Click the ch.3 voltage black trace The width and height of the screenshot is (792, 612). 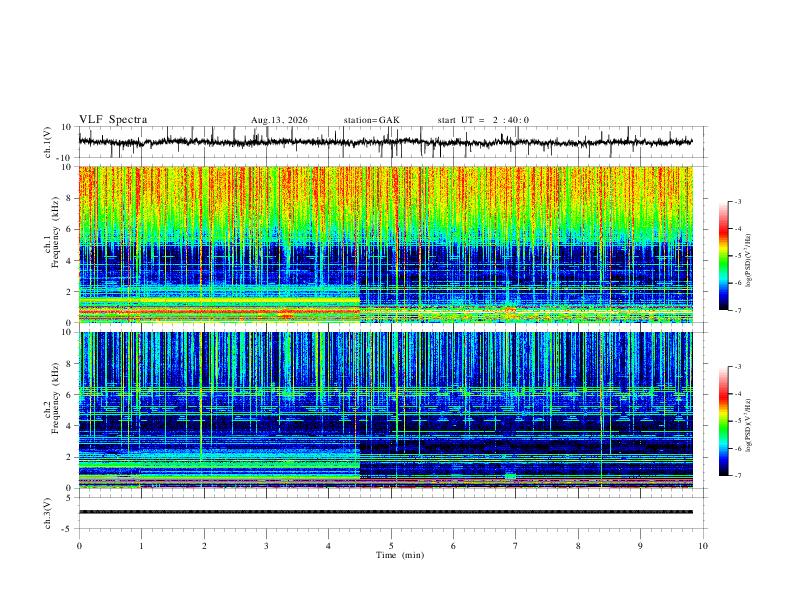[385, 512]
